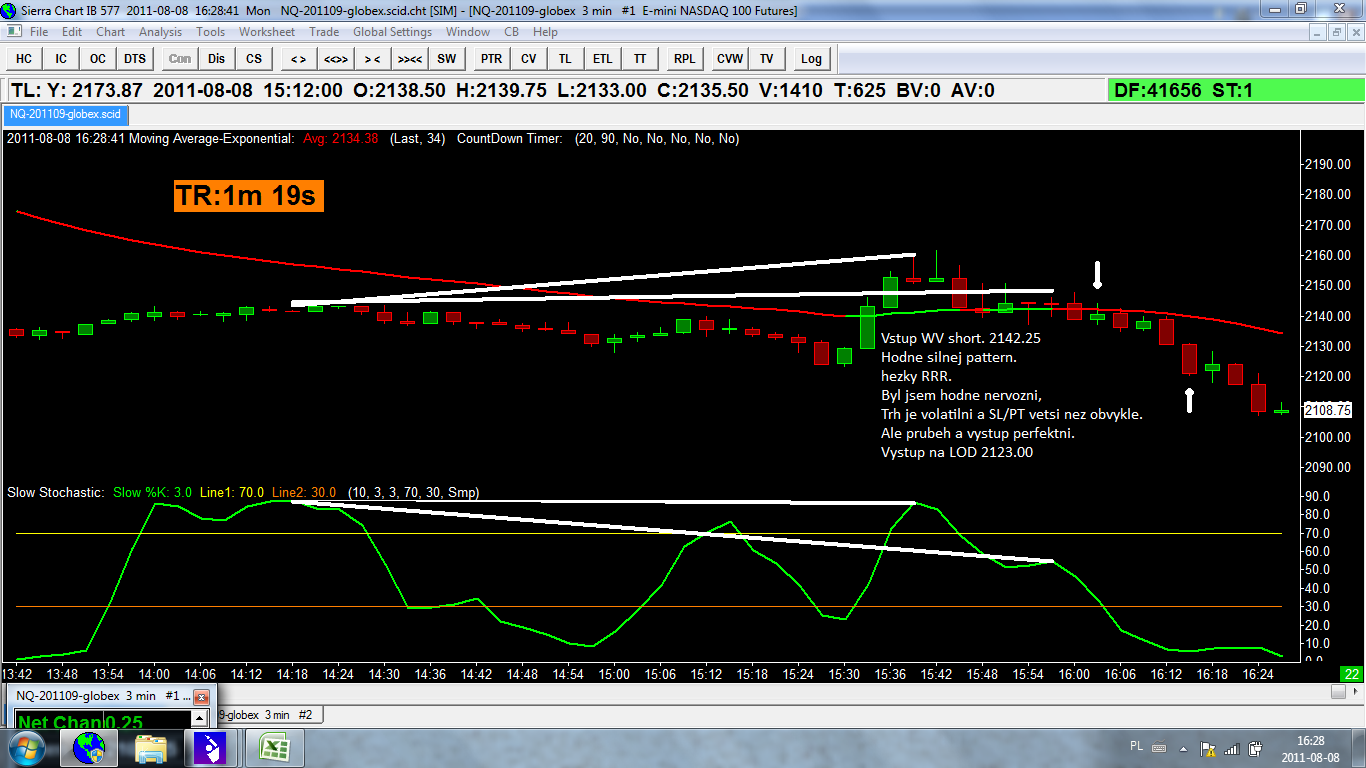Click the IC toolbar button
1366x768 pixels.
pyautogui.click(x=61, y=59)
